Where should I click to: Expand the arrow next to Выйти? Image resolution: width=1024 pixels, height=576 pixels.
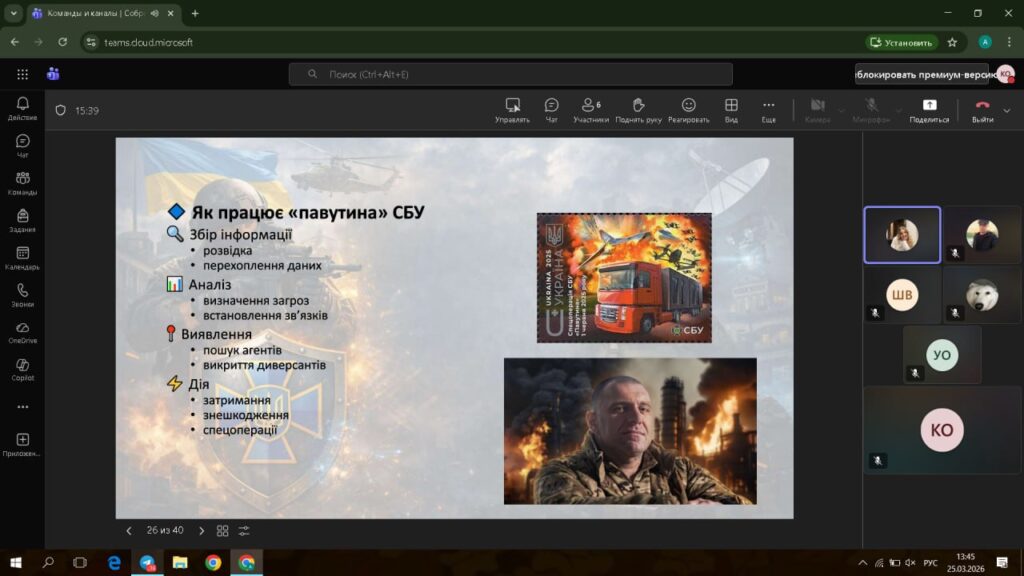click(x=1006, y=110)
